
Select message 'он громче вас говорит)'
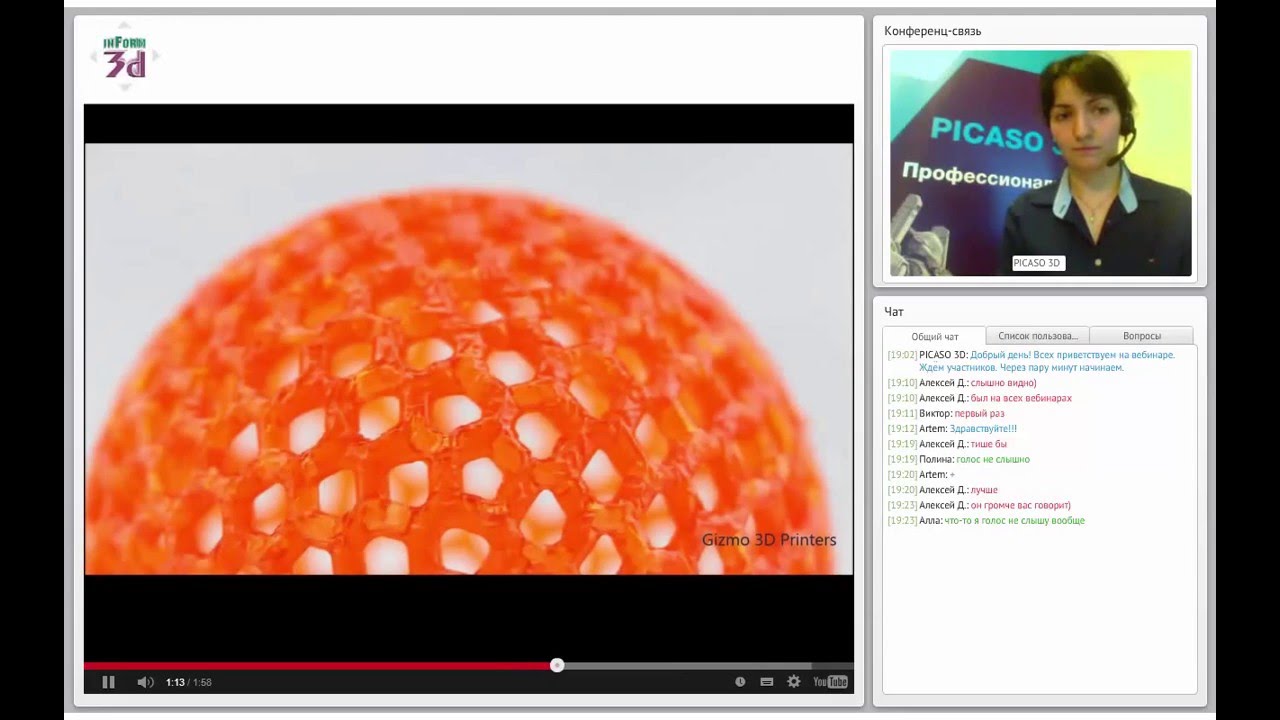click(x=1021, y=505)
